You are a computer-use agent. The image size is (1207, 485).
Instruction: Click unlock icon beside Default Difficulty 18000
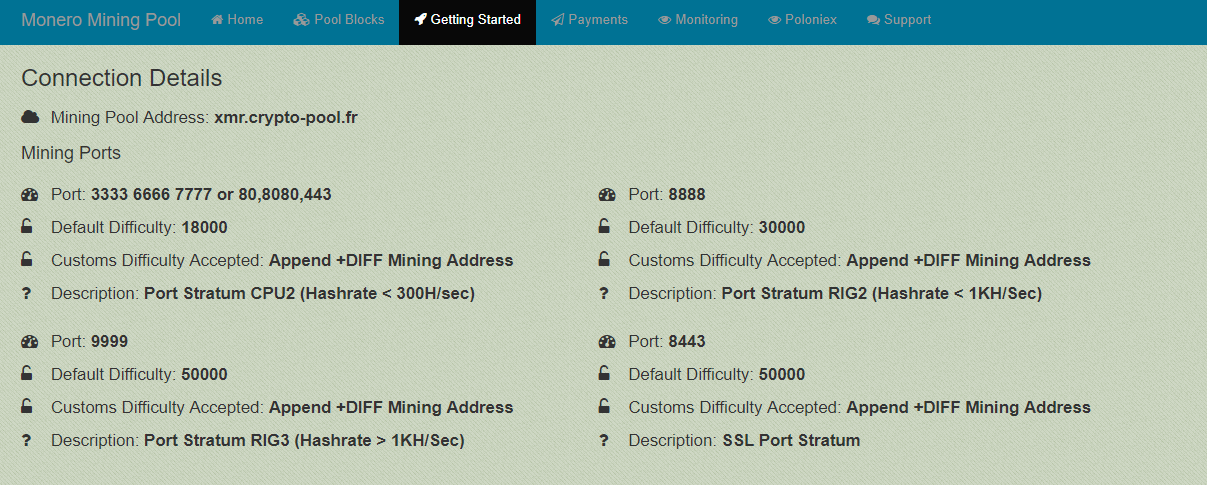(27, 227)
